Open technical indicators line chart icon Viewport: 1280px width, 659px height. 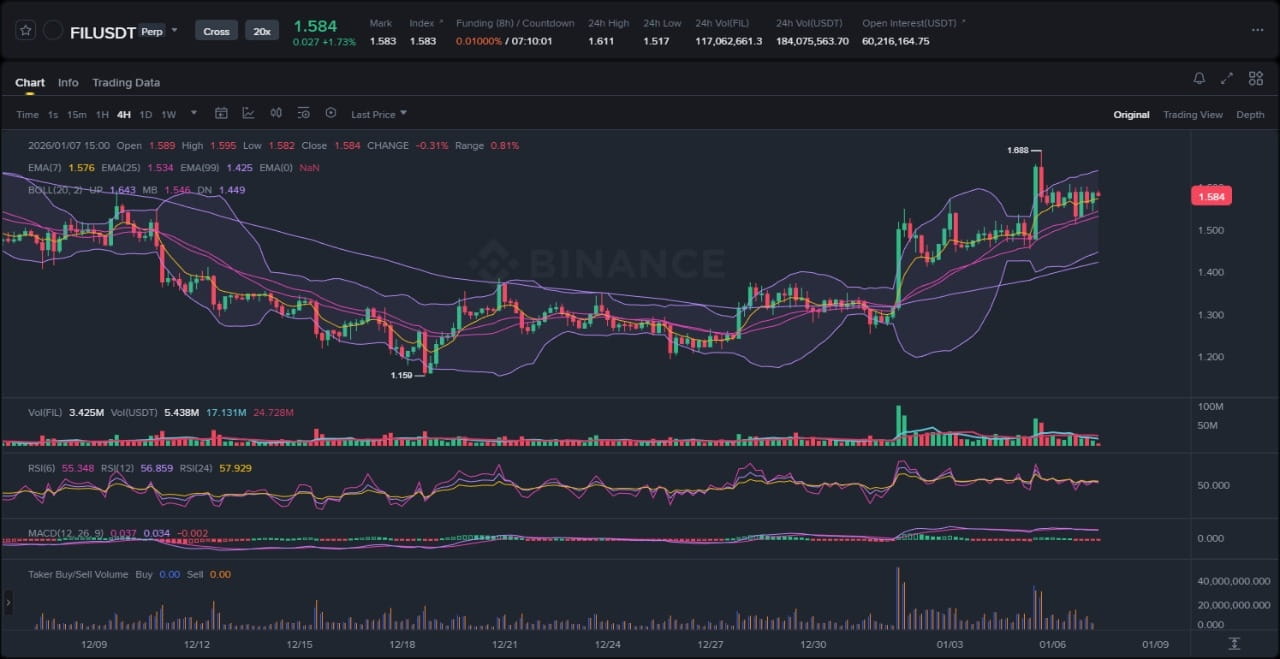(248, 114)
